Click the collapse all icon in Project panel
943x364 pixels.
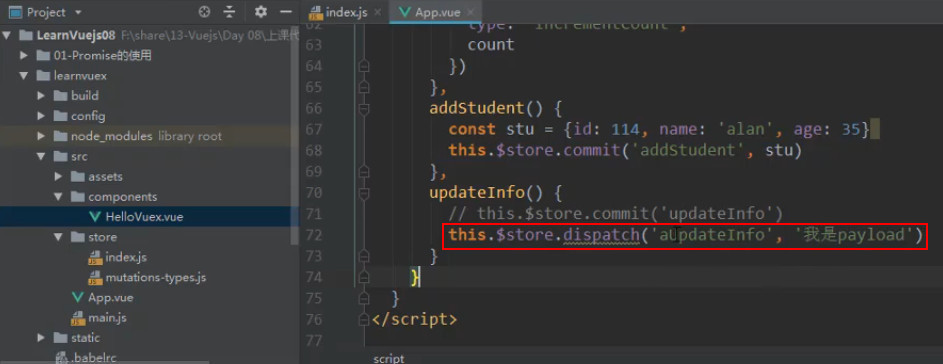pyautogui.click(x=229, y=11)
